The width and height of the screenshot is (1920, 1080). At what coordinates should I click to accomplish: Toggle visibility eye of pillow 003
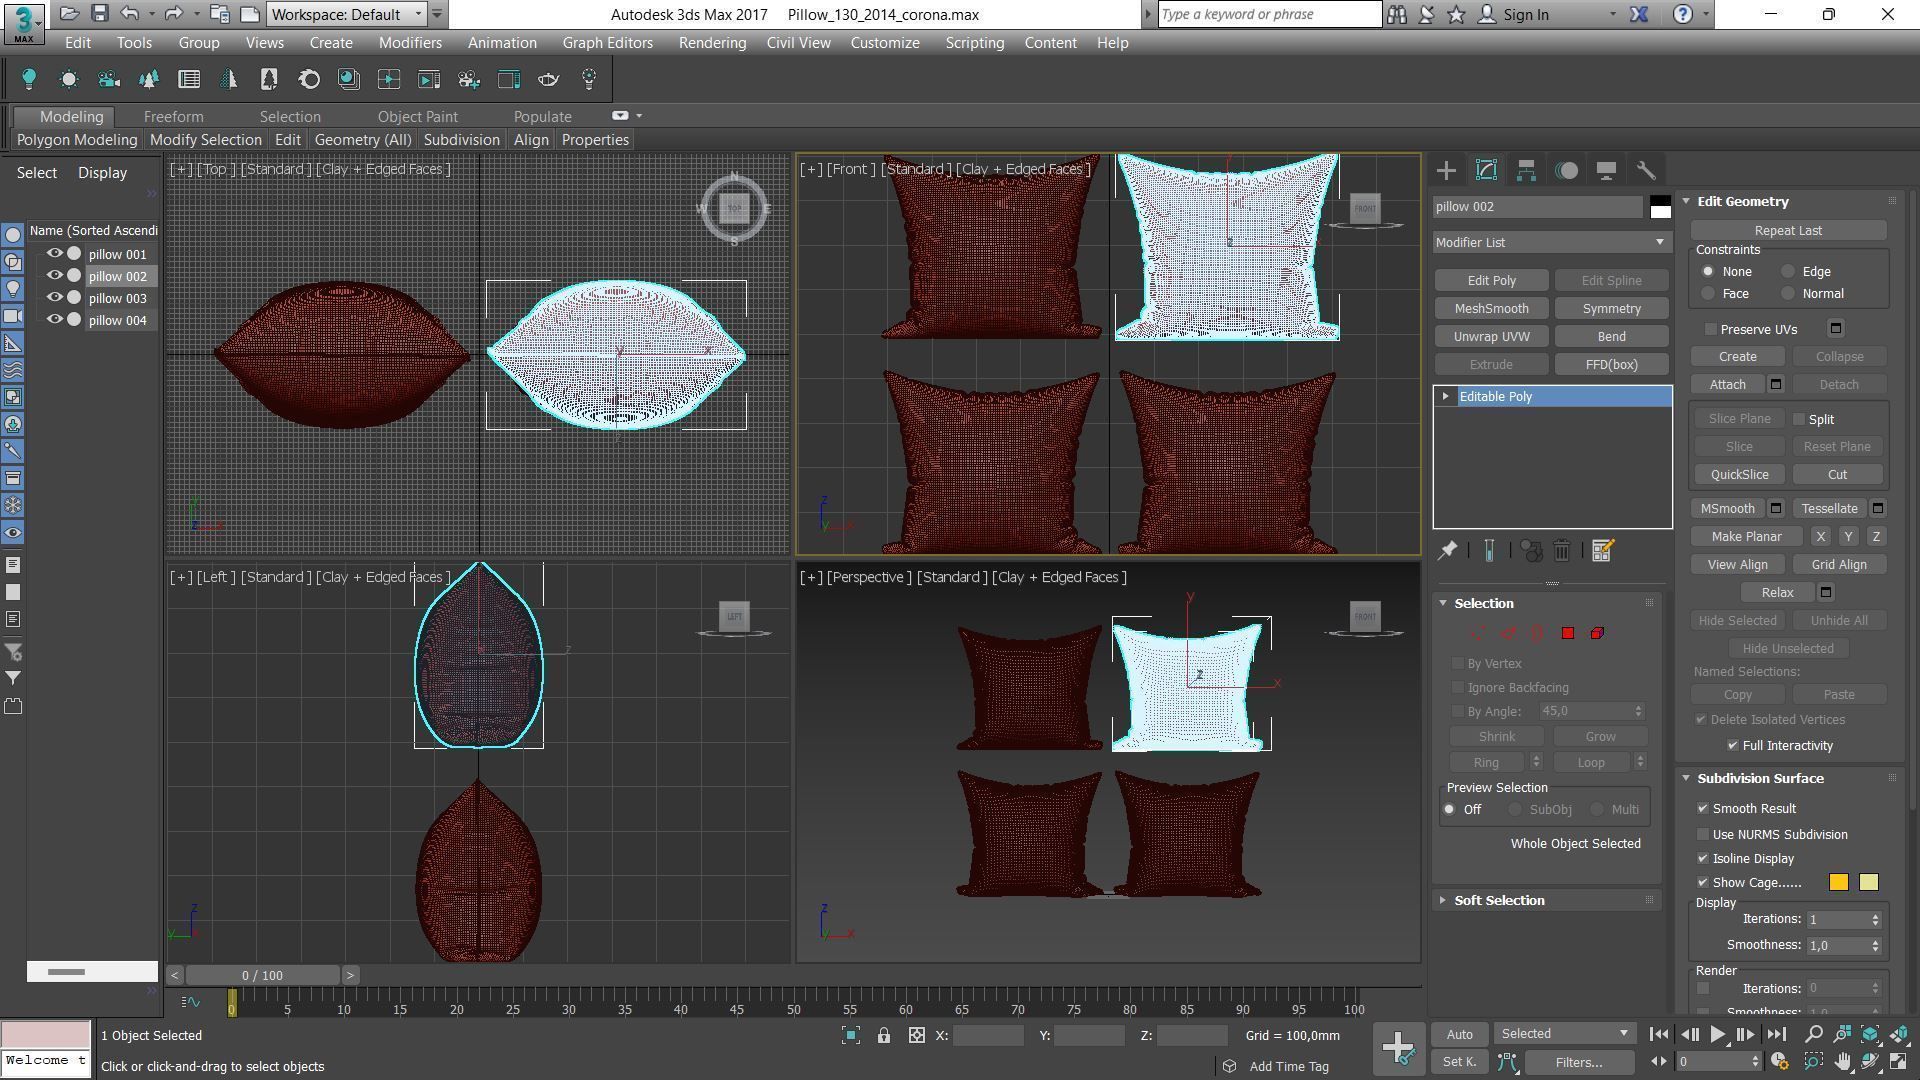[55, 298]
